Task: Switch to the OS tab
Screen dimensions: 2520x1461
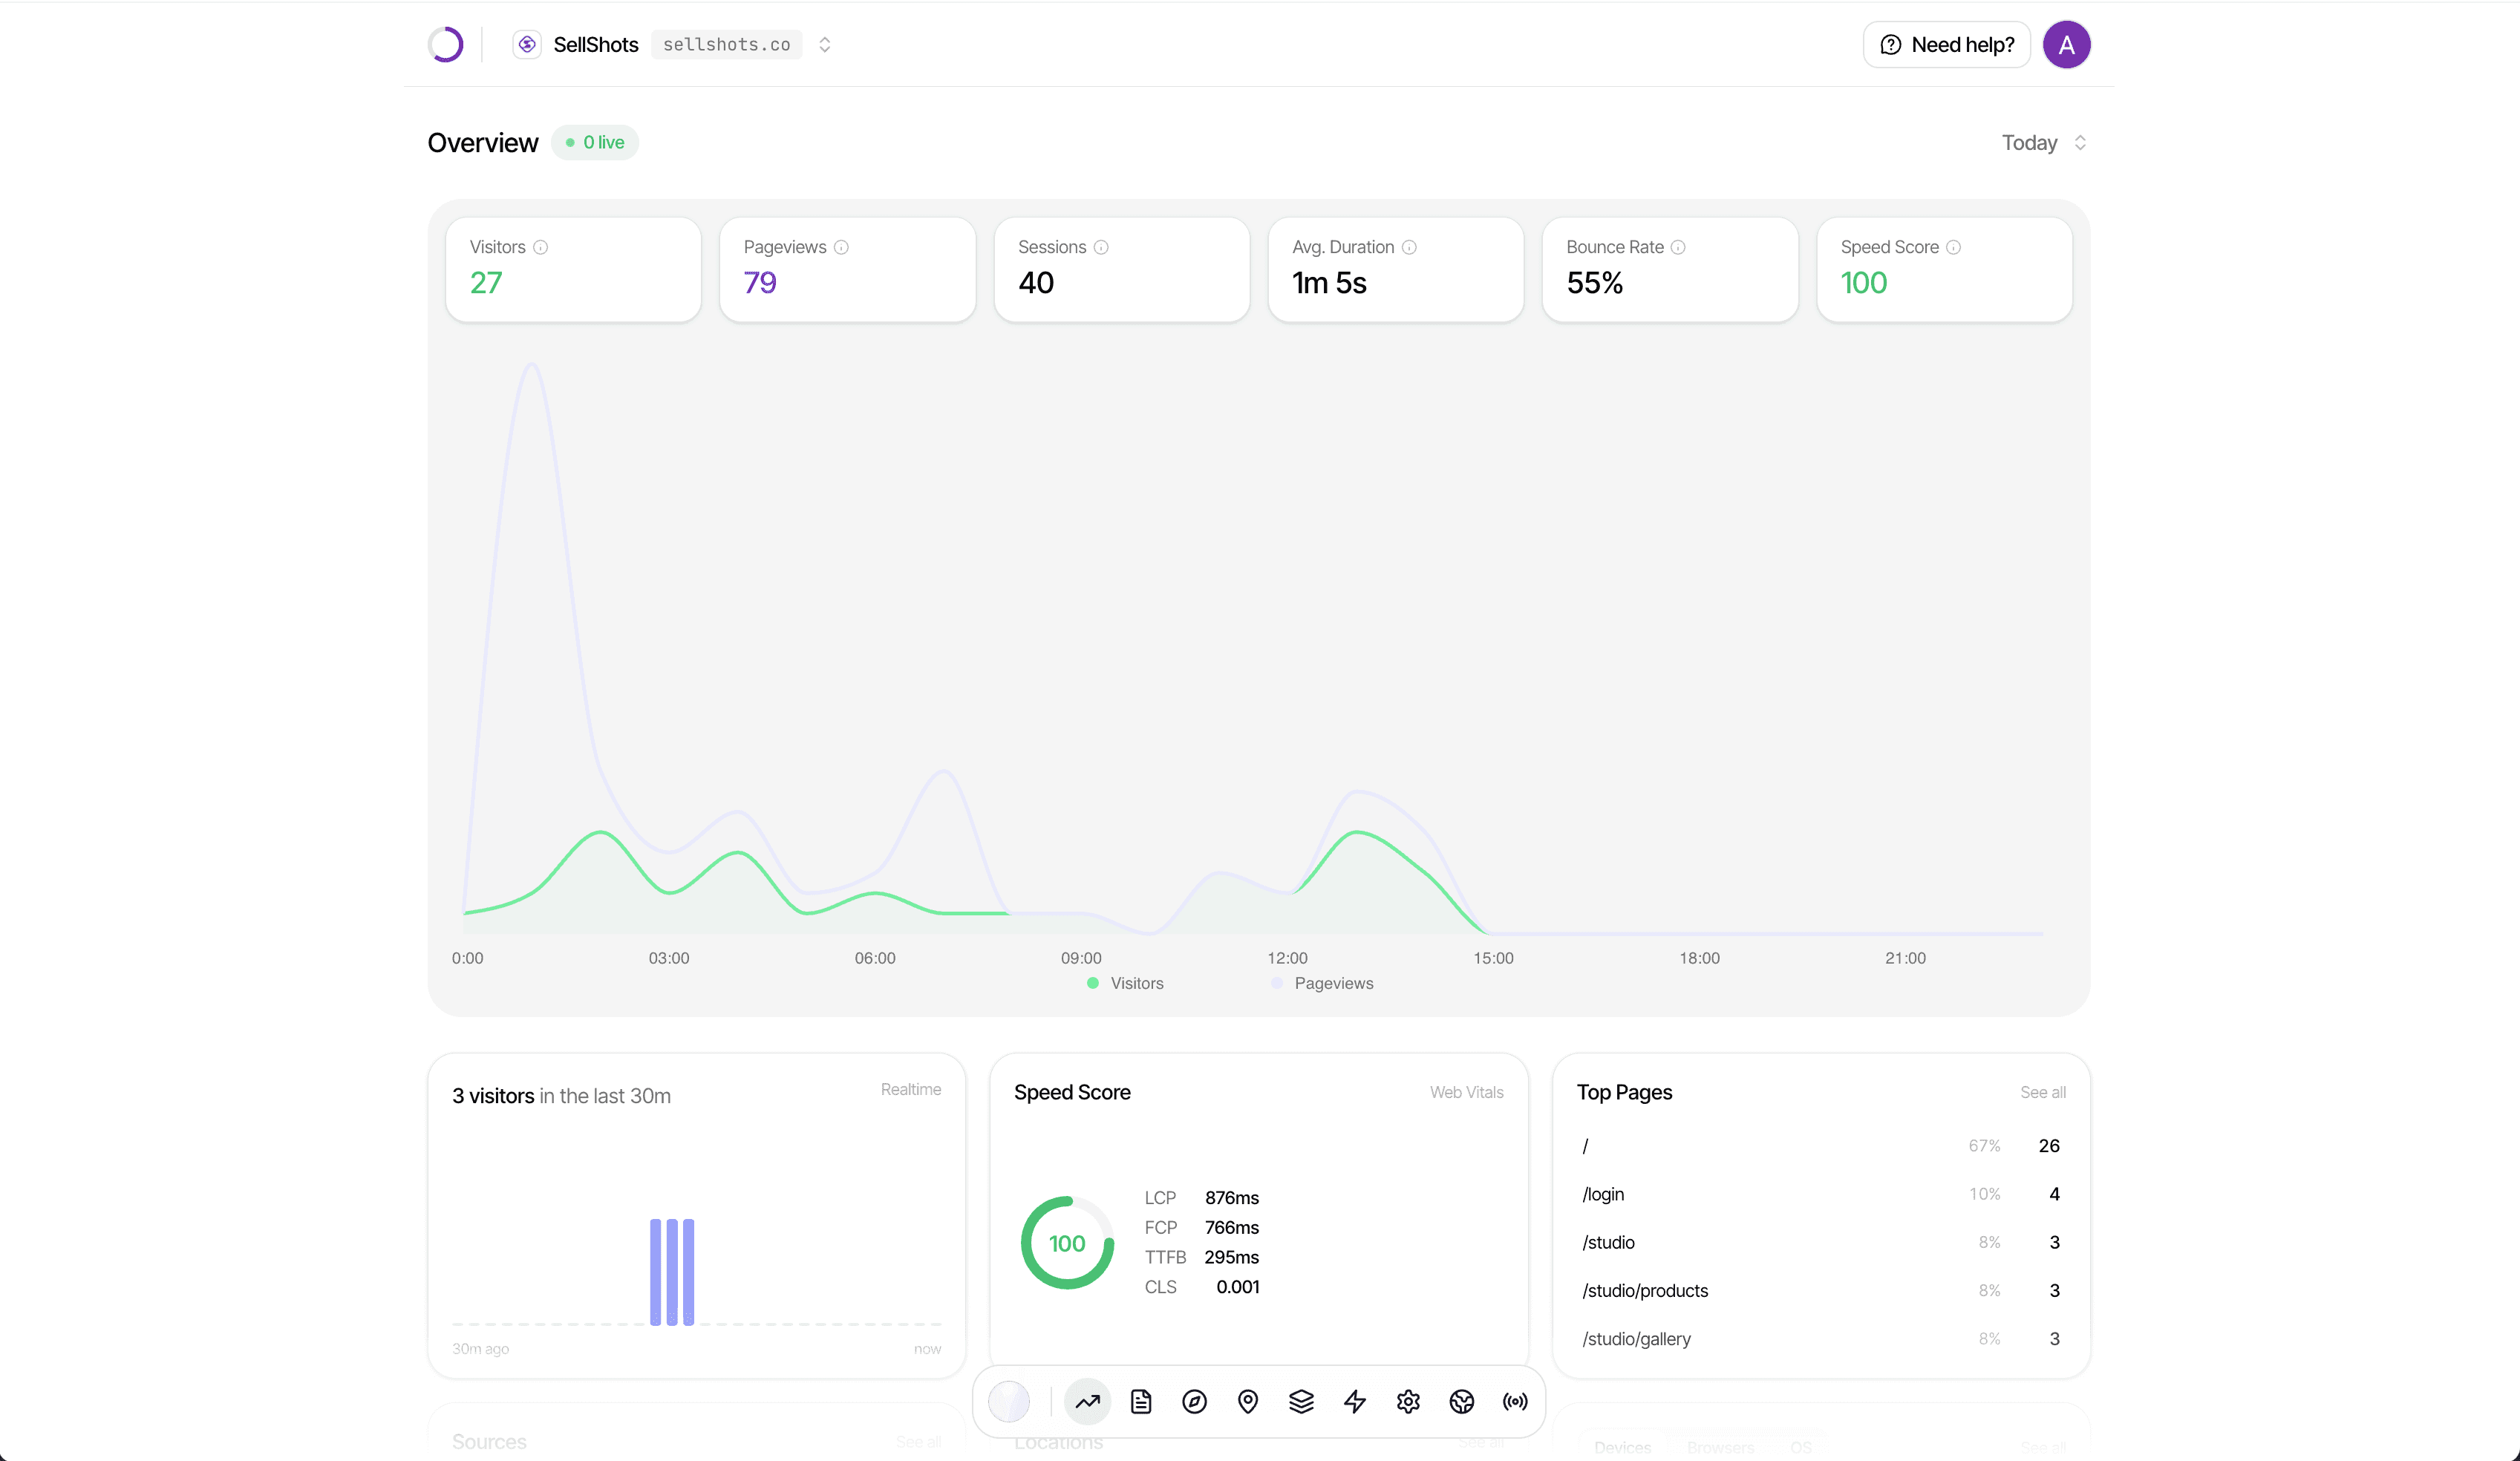Action: (1802, 1447)
